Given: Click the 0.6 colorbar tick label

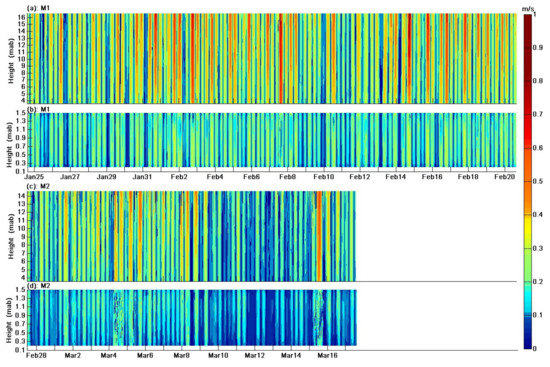Looking at the screenshot, I should coord(538,148).
